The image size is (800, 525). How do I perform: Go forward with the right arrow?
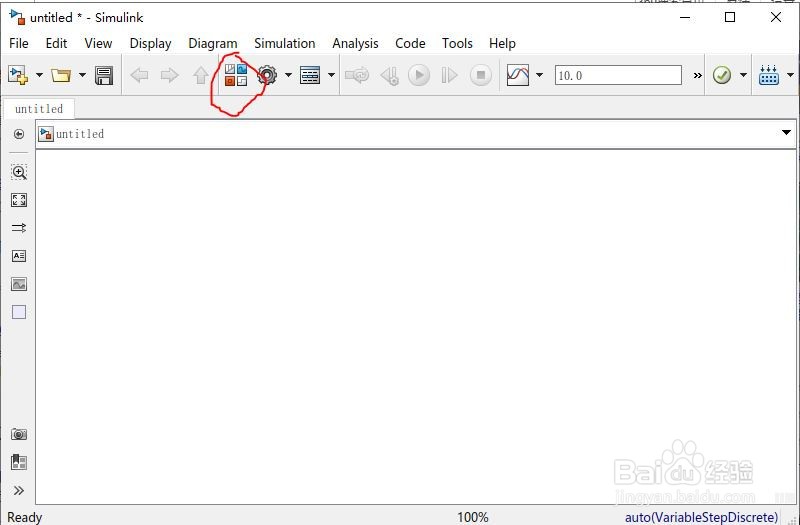[169, 76]
